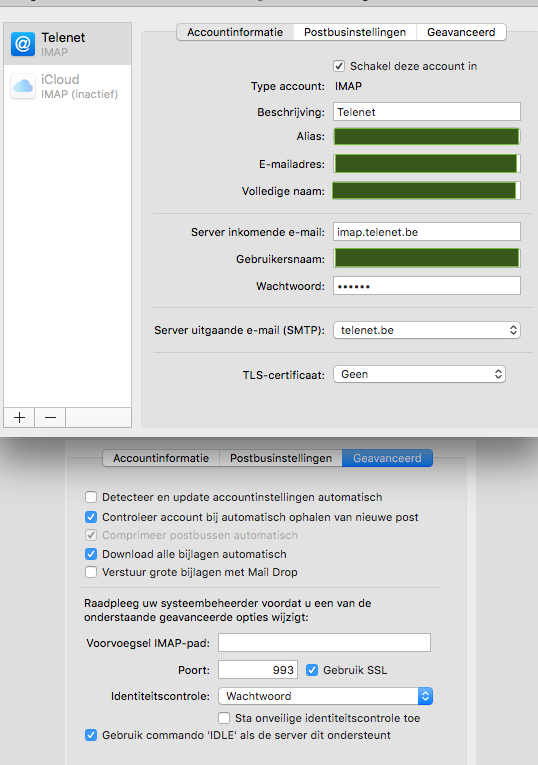The width and height of the screenshot is (538, 765).
Task: Open Identiteitscontrole dropdown 'Wachtwoord'
Action: [x=325, y=696]
